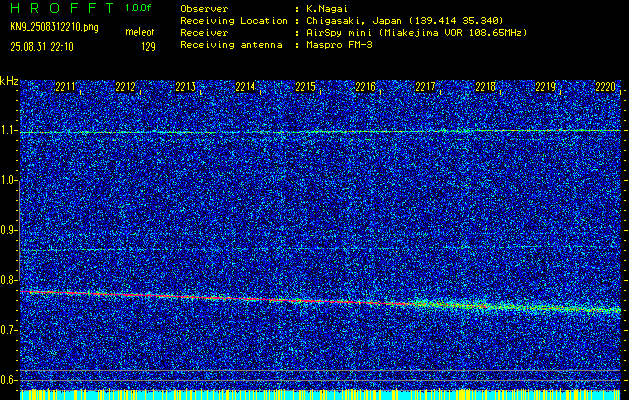Click the 2218 time marker
Screen dimensions: 629x400
coord(485,87)
